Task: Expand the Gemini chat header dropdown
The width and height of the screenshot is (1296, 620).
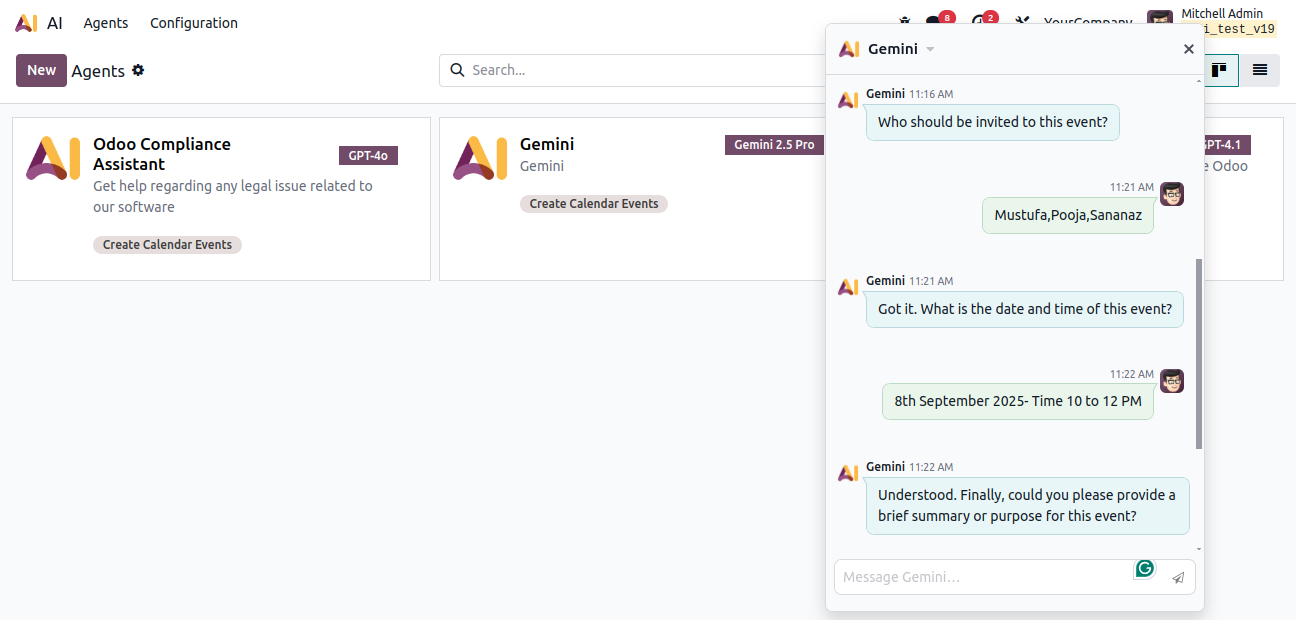Action: click(930, 49)
